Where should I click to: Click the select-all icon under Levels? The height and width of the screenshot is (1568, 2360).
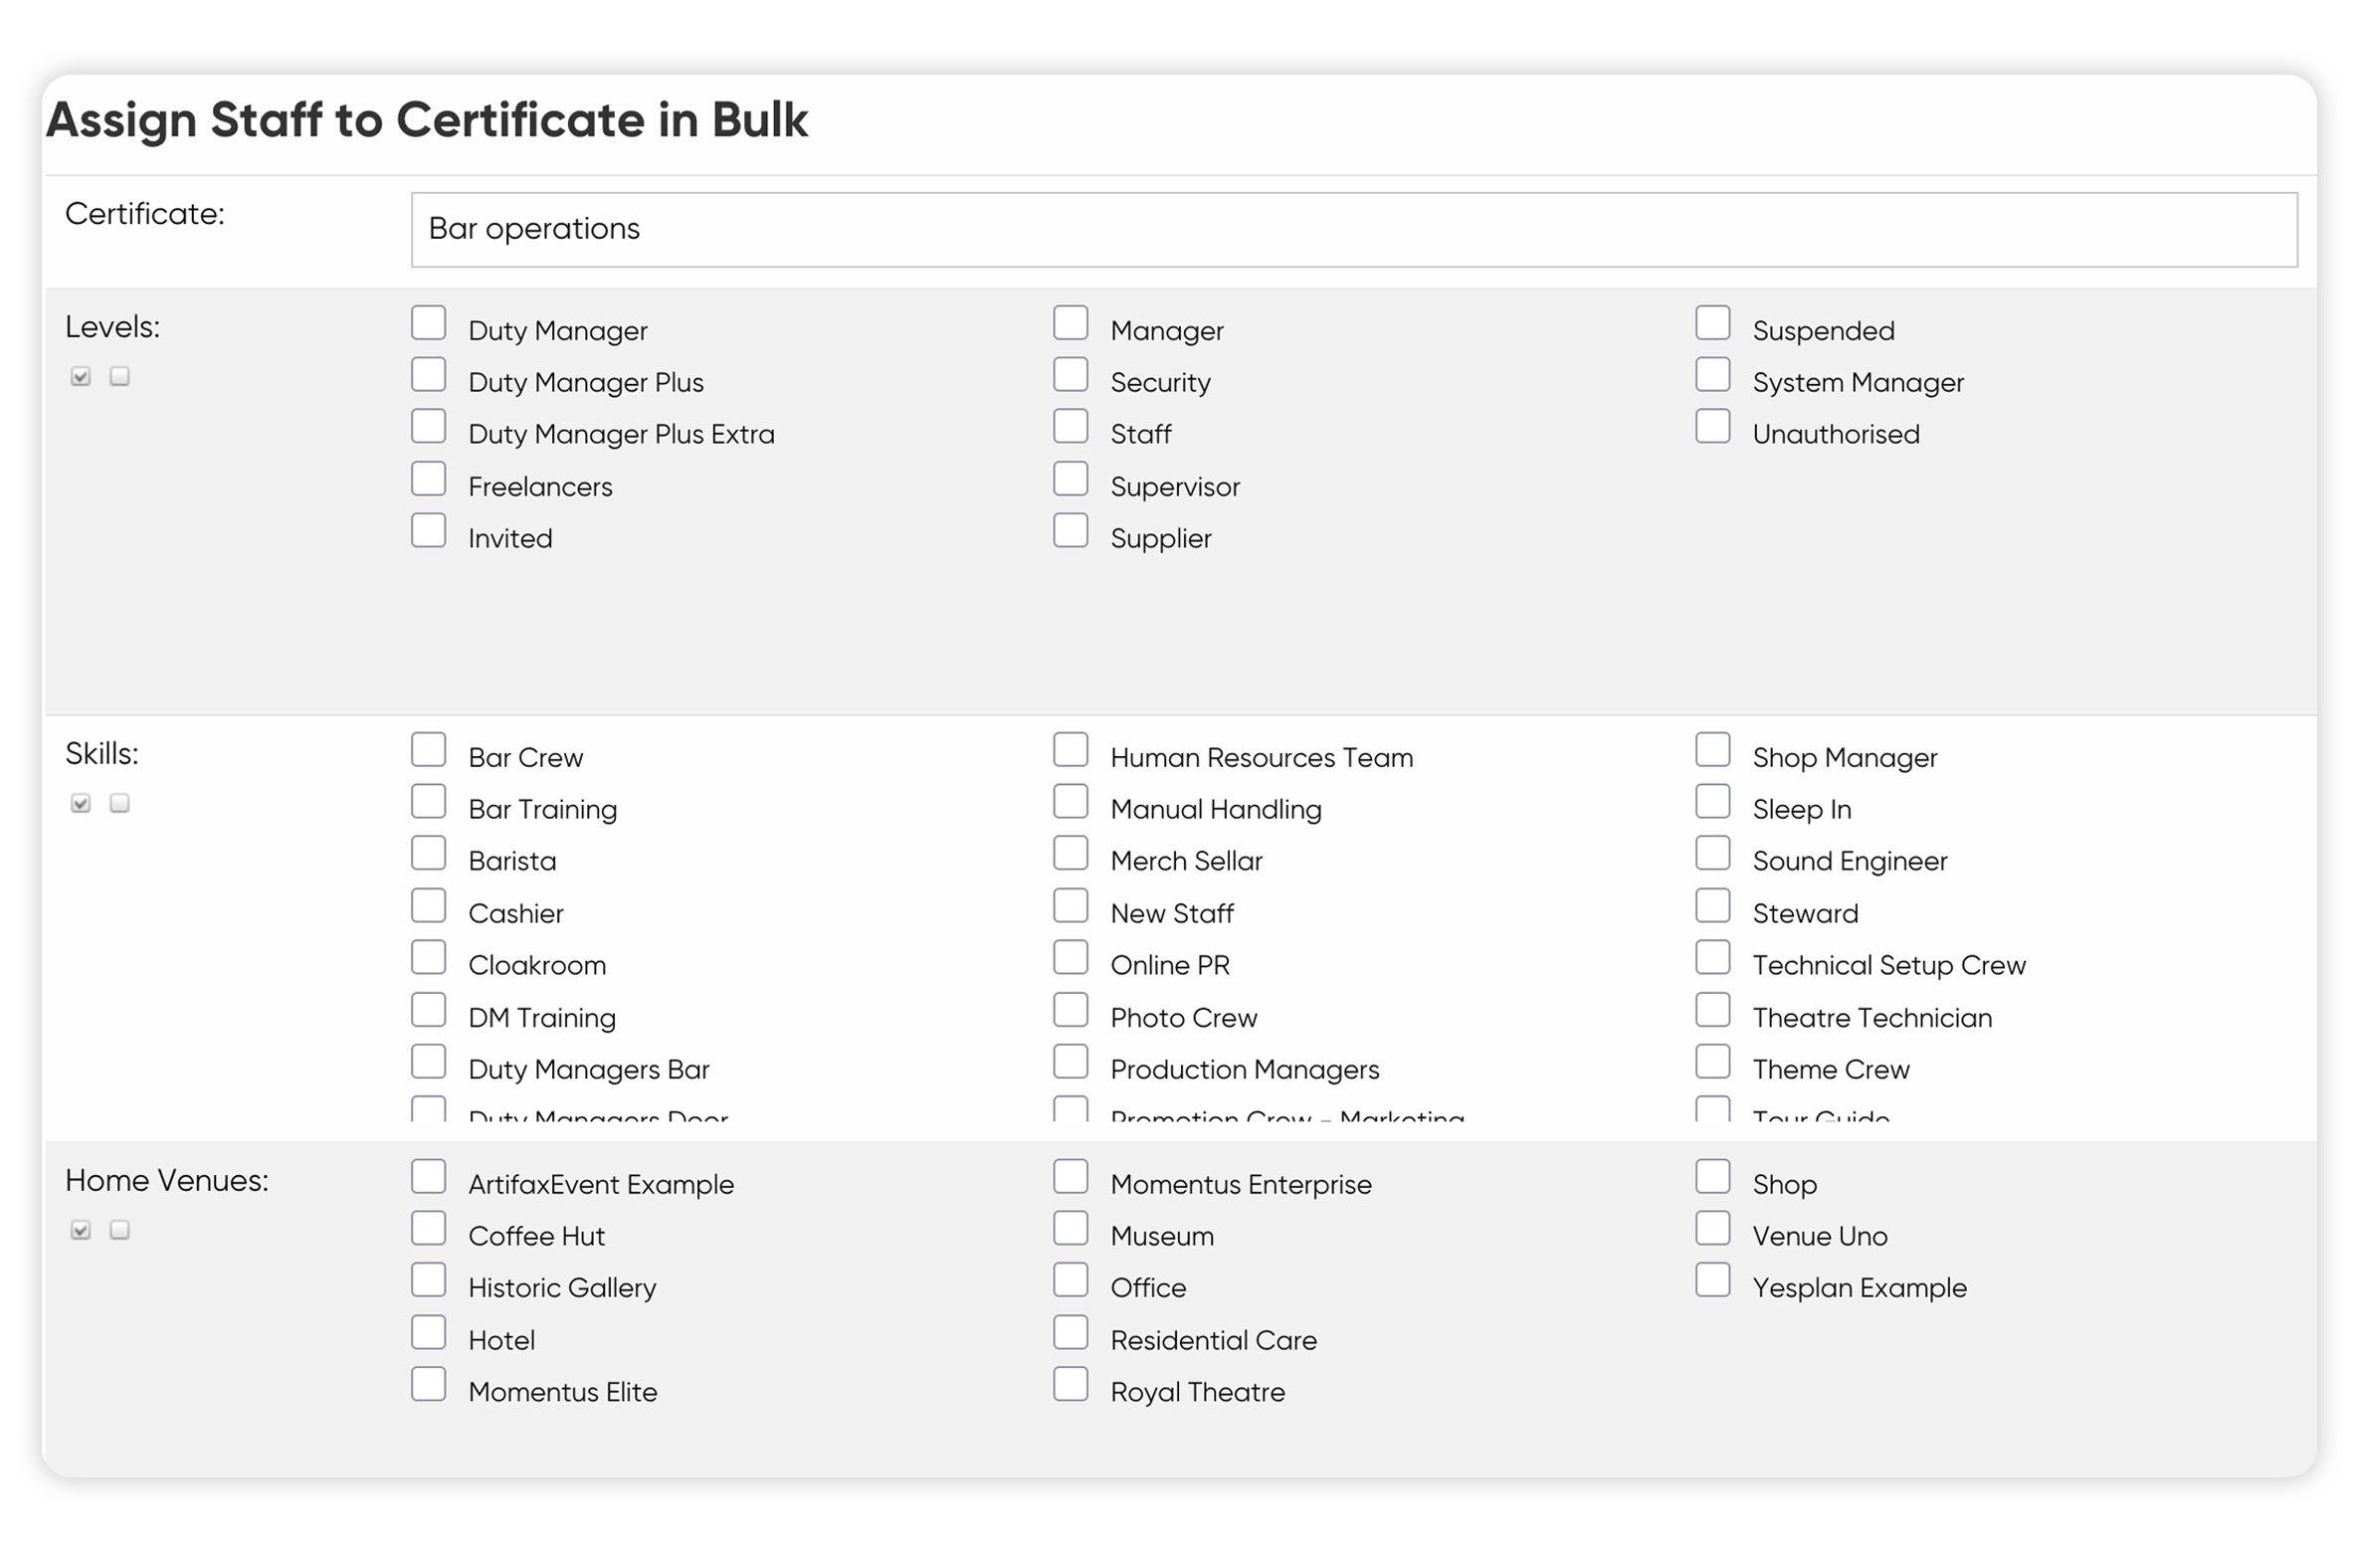(81, 376)
